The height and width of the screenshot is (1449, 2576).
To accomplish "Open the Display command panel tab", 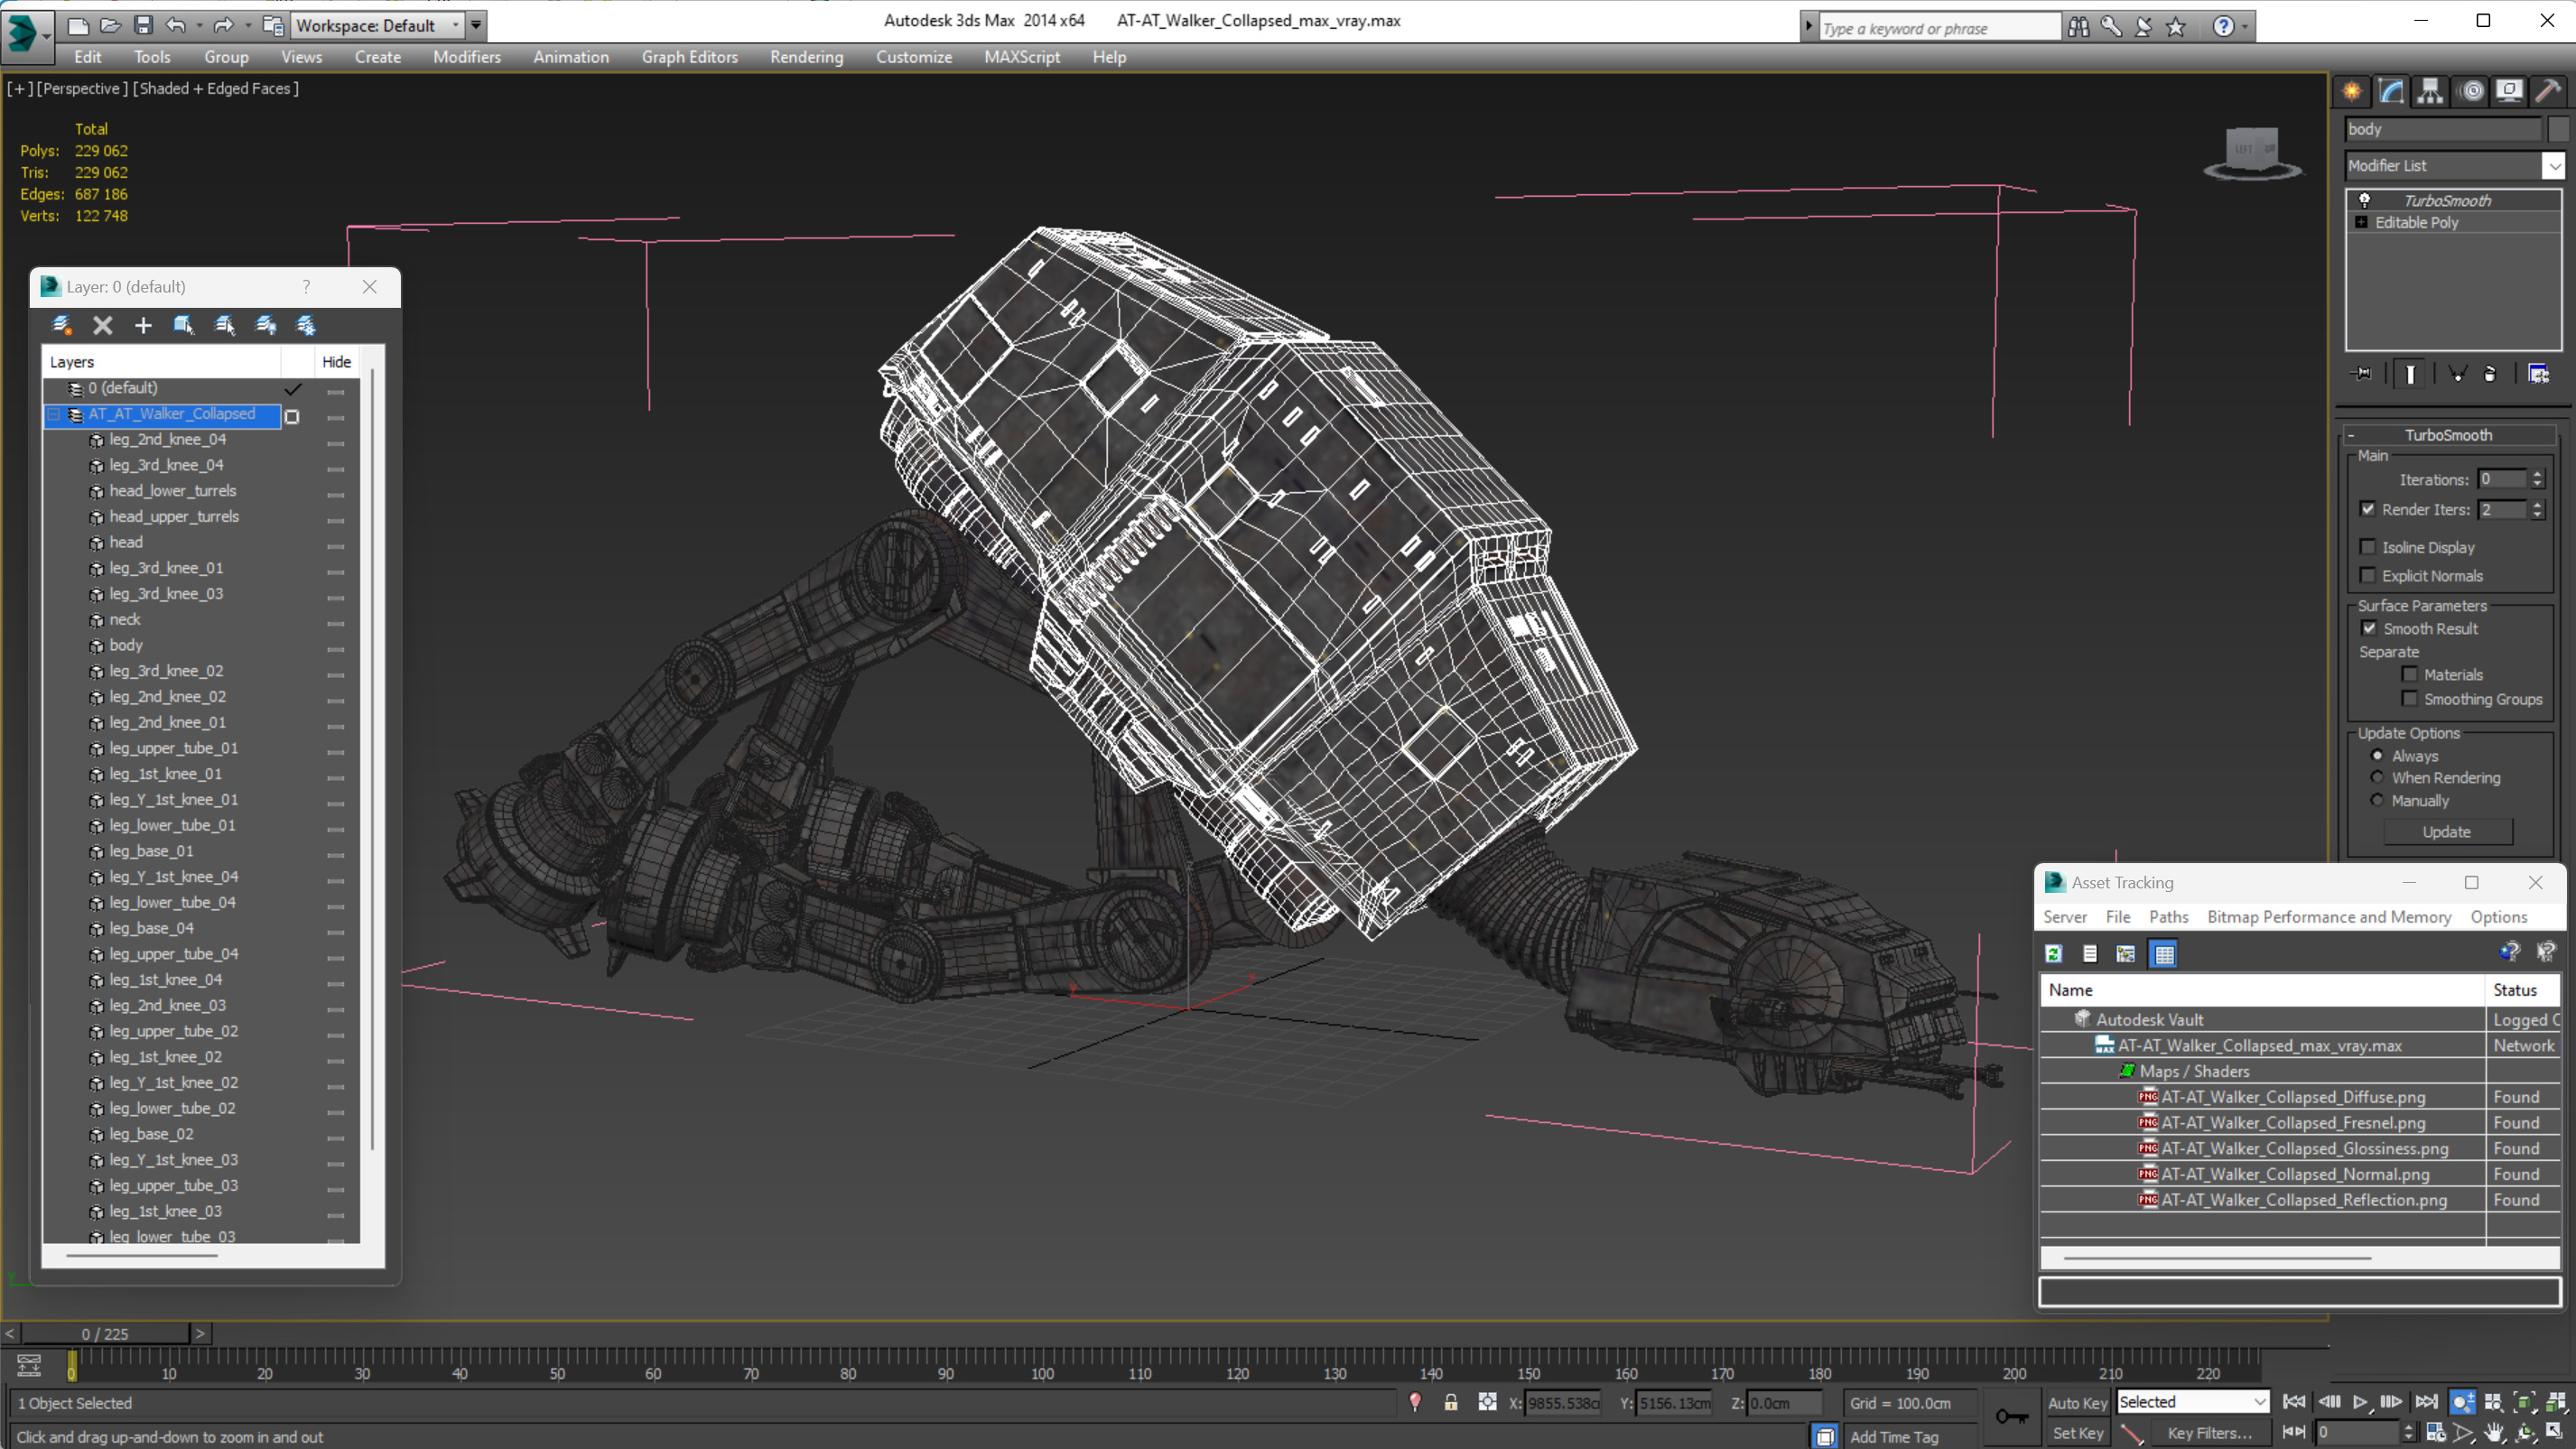I will click(x=2510, y=91).
